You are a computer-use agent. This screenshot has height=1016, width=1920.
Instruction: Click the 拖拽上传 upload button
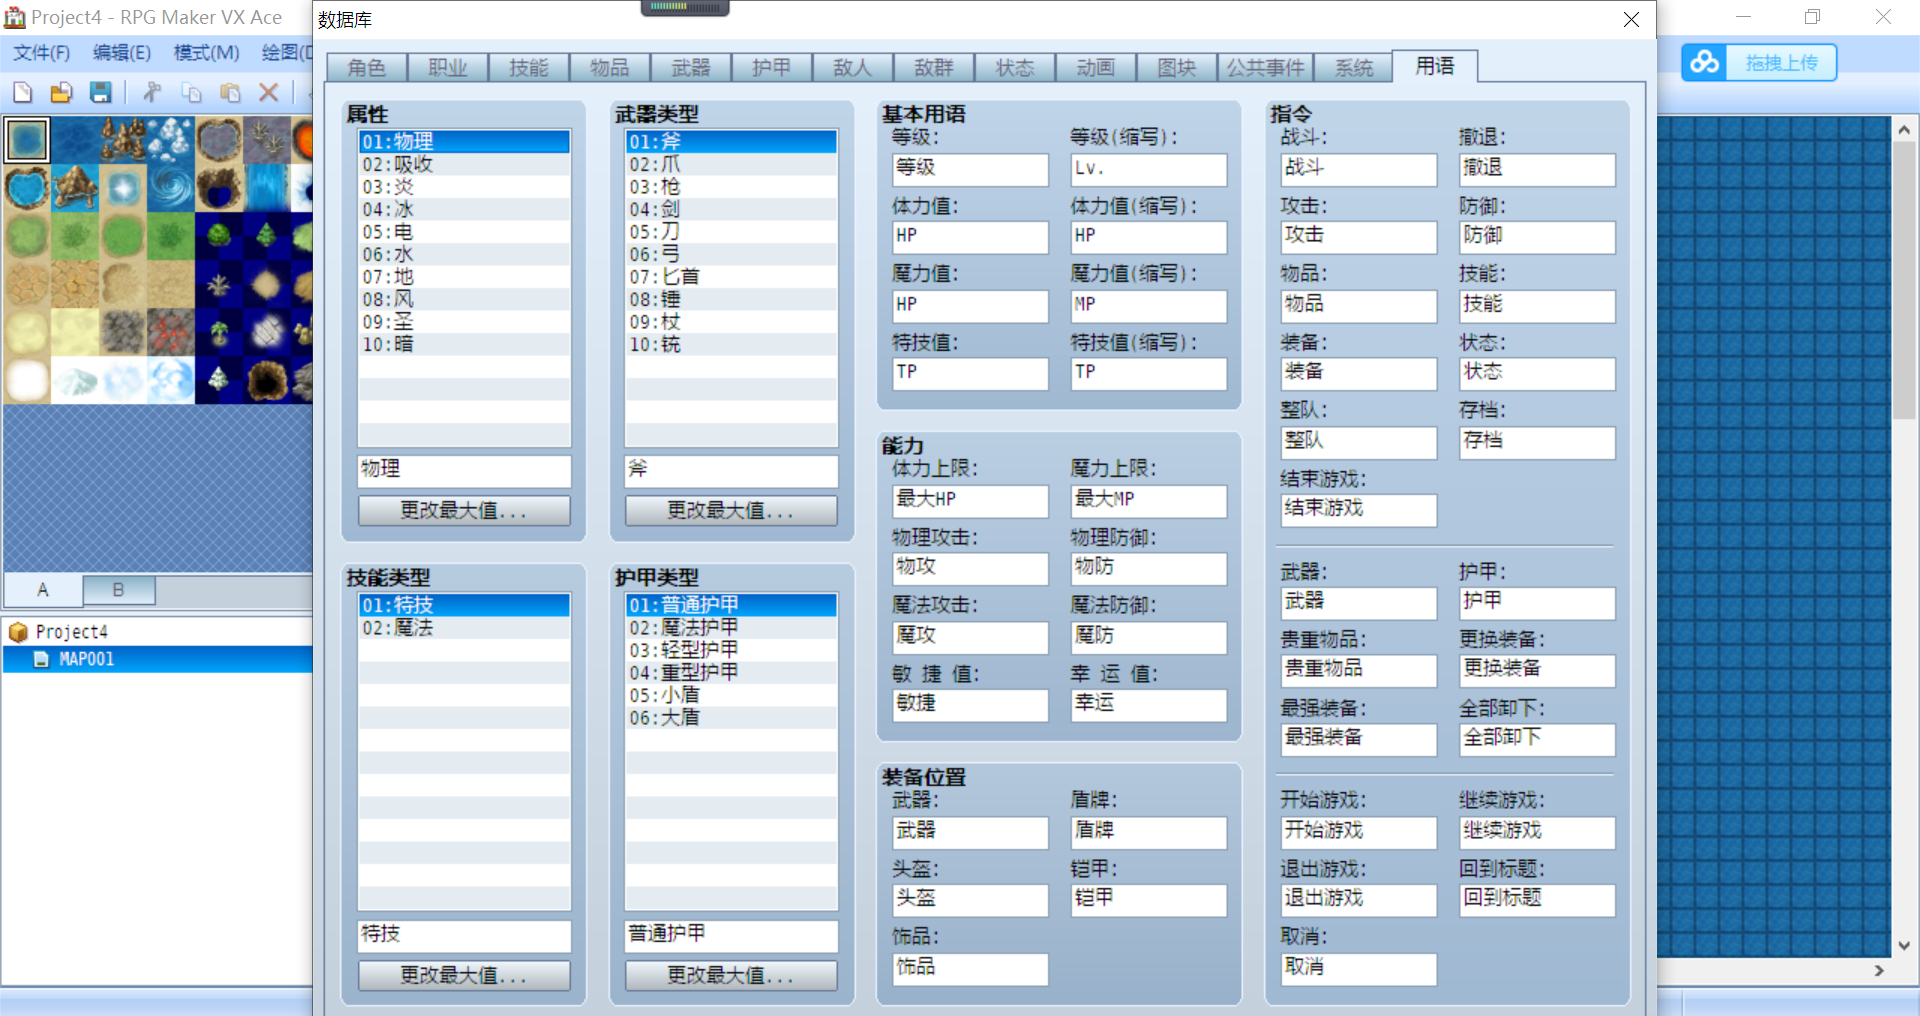click(x=1781, y=63)
